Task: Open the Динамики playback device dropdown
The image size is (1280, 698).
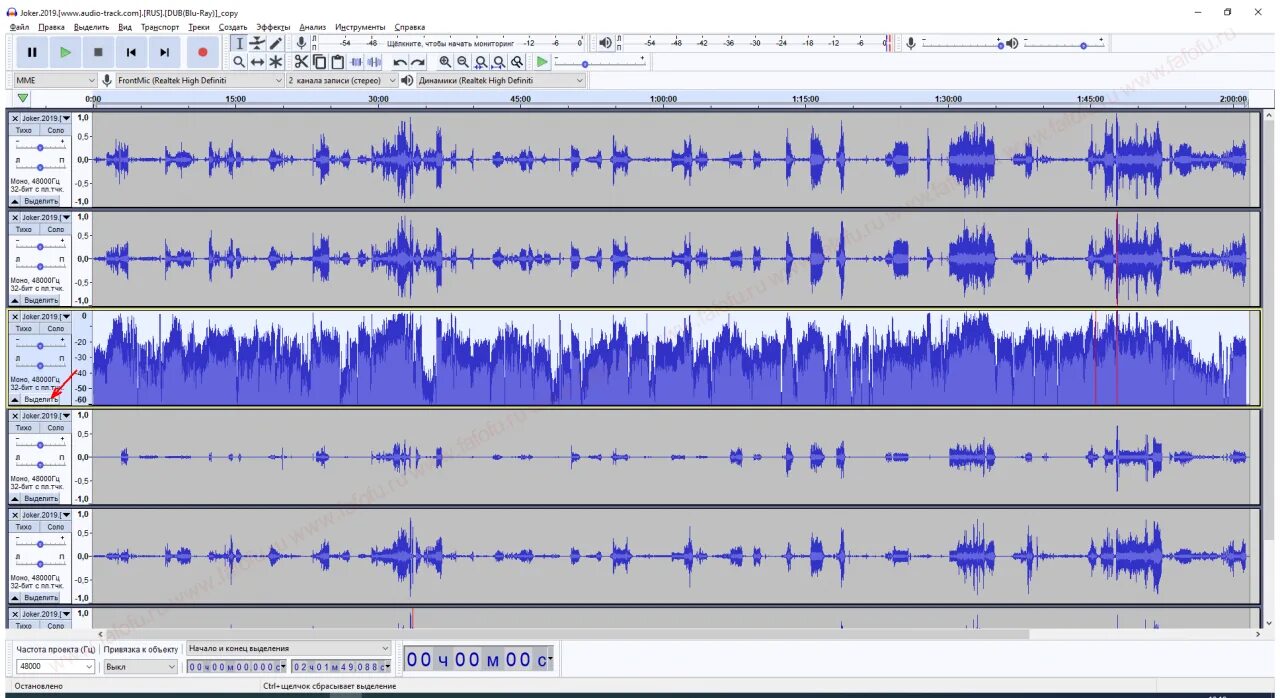Action: click(x=500, y=80)
